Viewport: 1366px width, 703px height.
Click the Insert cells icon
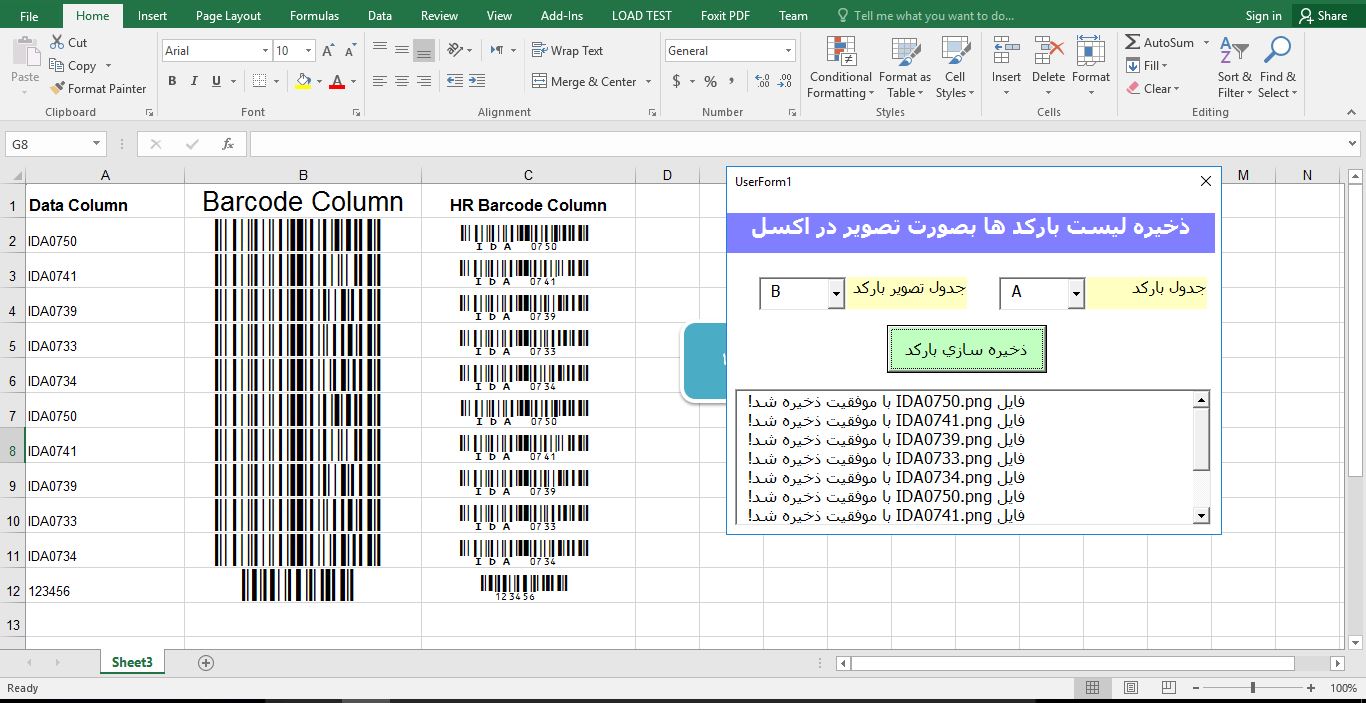[1006, 51]
